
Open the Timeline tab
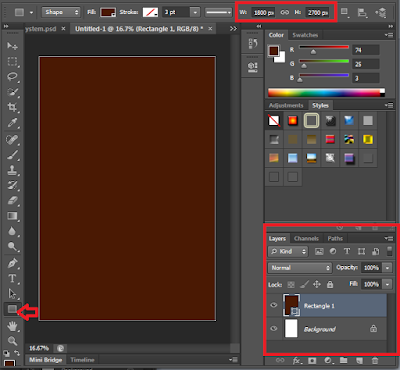(82, 360)
